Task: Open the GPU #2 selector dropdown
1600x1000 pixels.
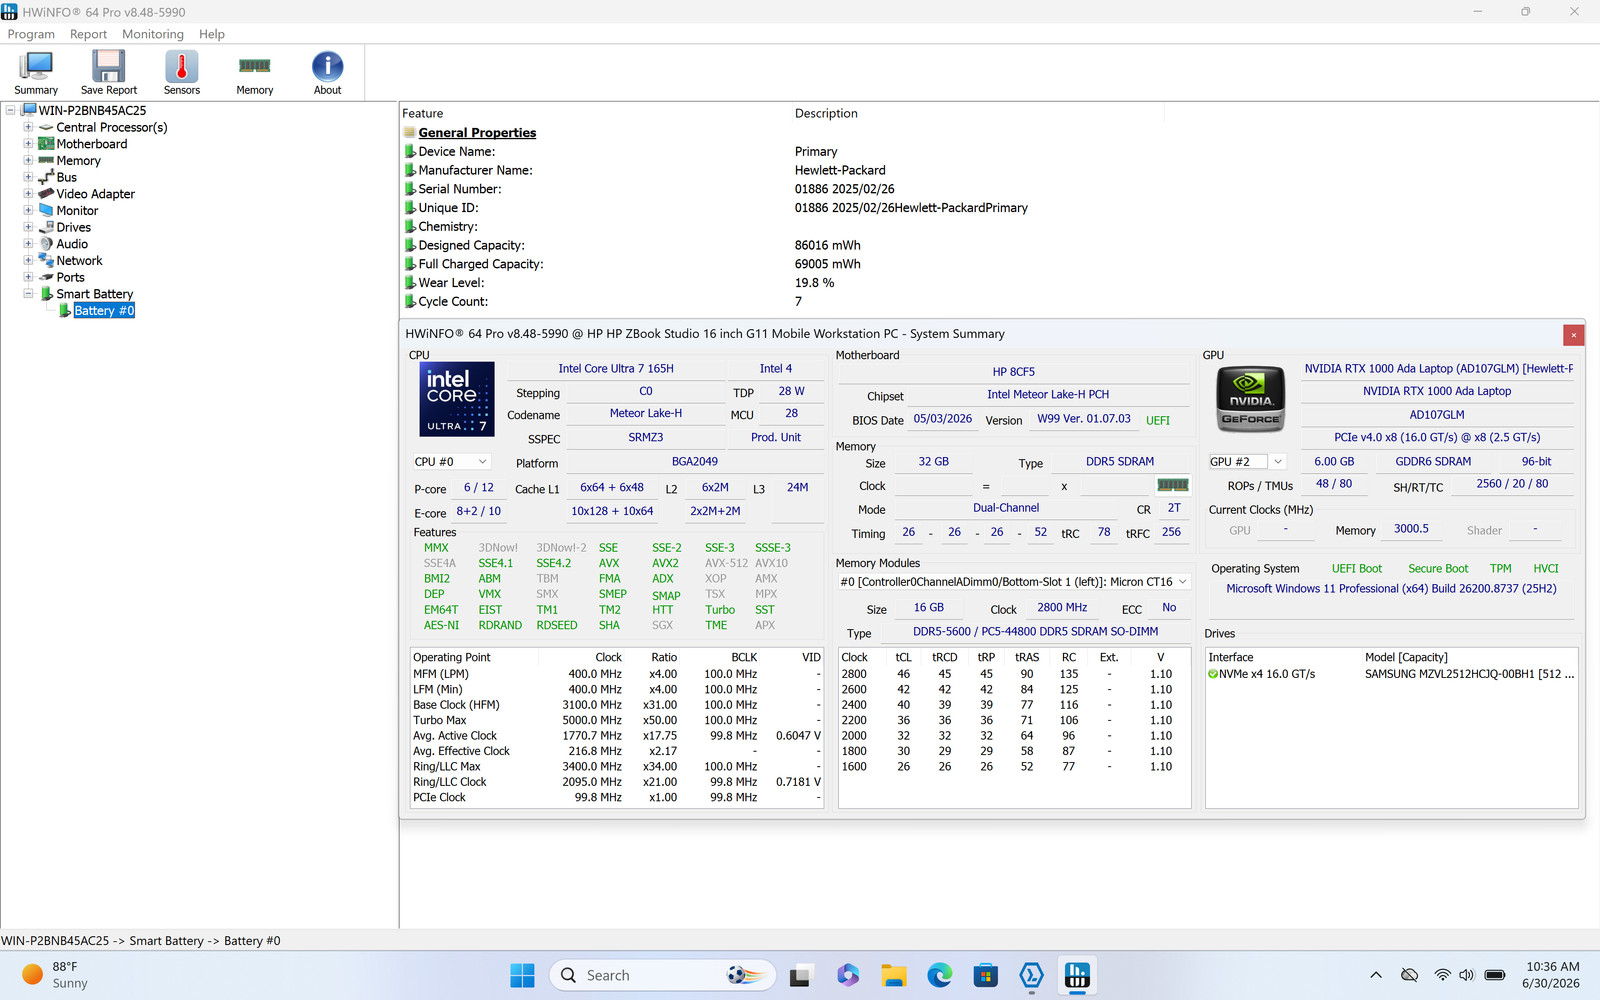Action: pyautogui.click(x=1246, y=462)
